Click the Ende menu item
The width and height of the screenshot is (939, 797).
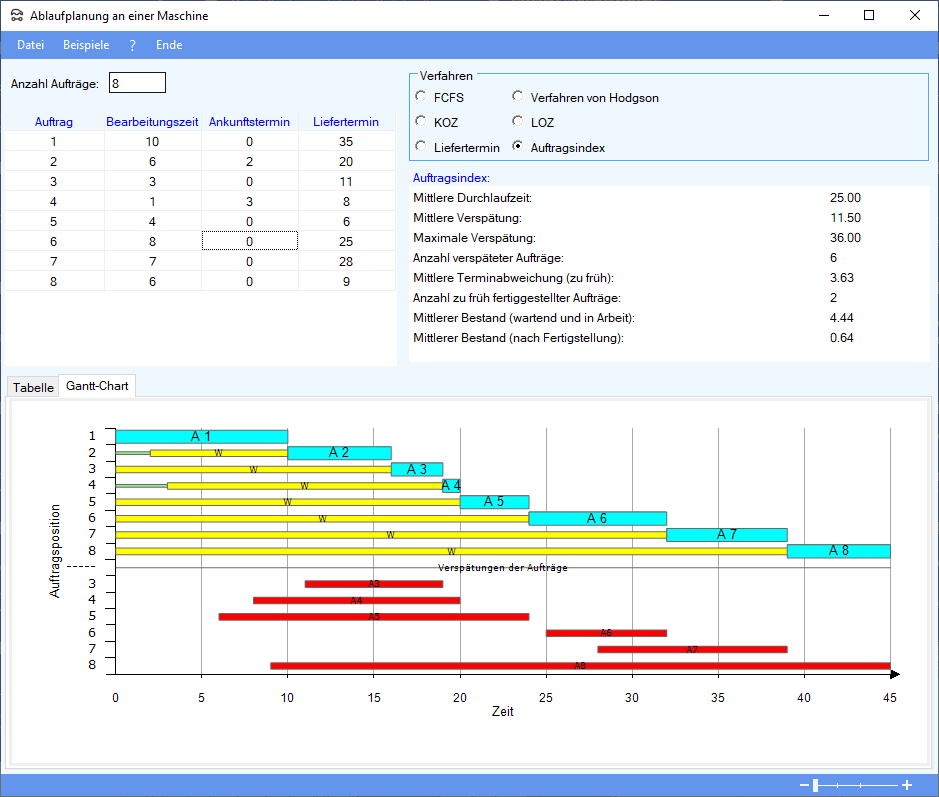pos(169,45)
